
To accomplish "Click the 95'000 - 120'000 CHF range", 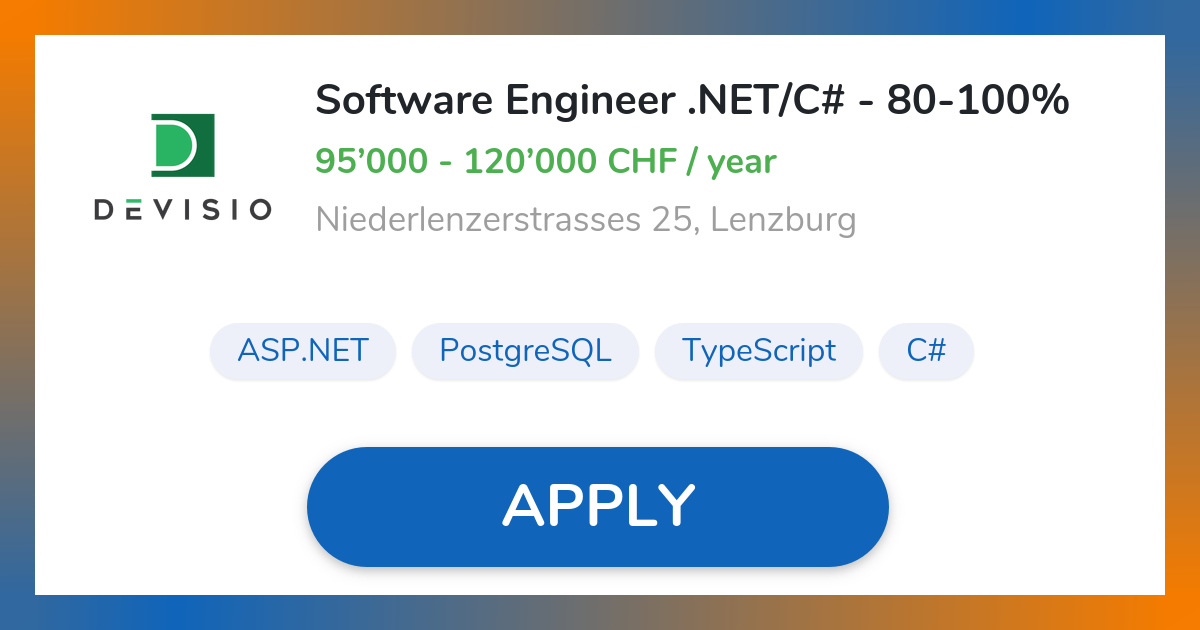I will (546, 161).
